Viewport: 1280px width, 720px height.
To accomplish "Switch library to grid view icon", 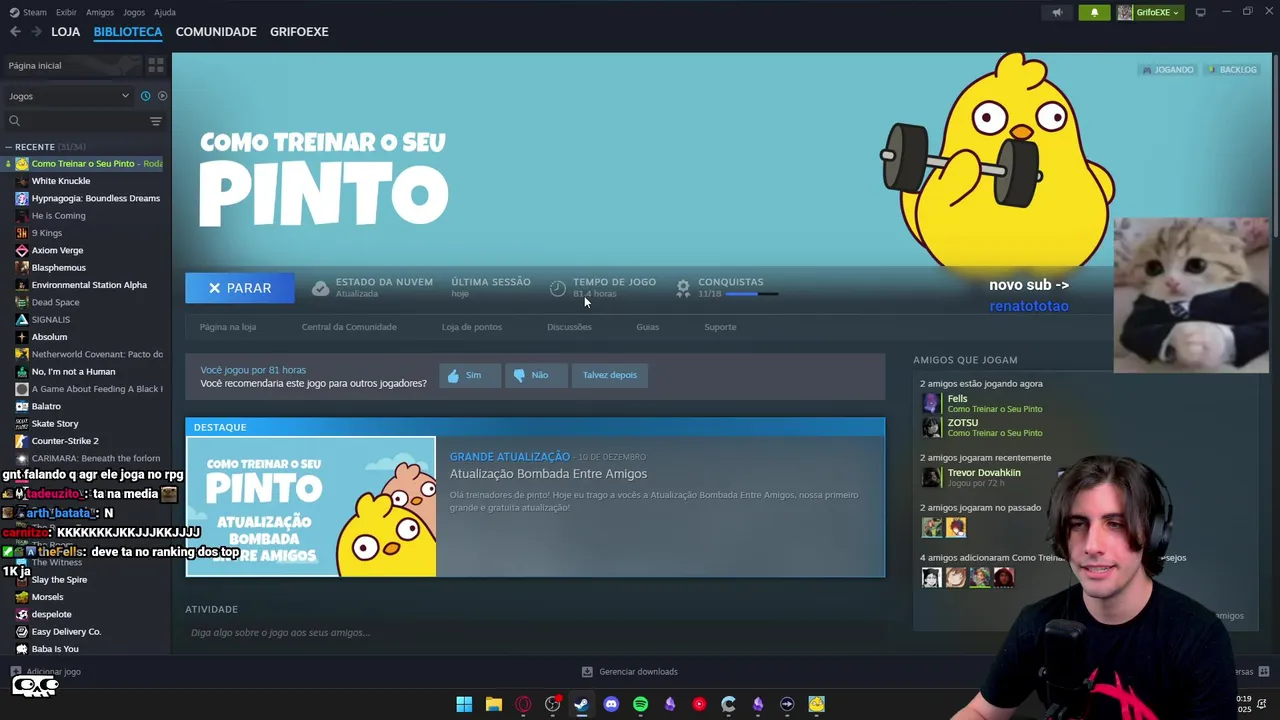I will pyautogui.click(x=156, y=65).
